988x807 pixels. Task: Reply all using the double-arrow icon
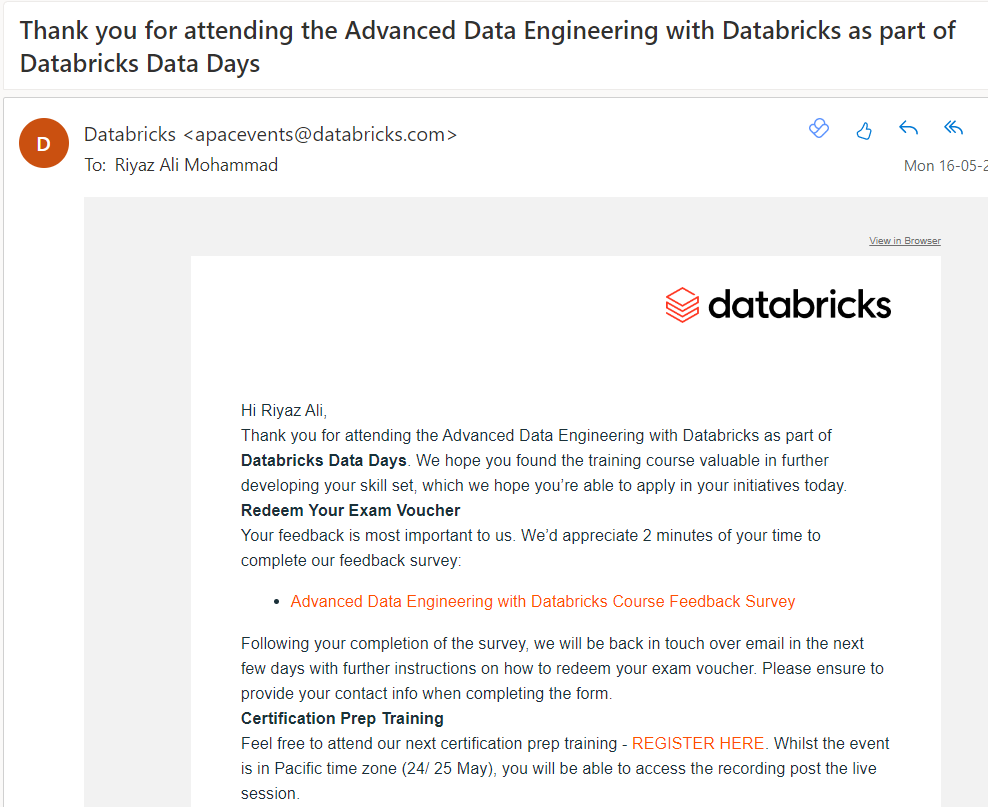click(x=953, y=128)
